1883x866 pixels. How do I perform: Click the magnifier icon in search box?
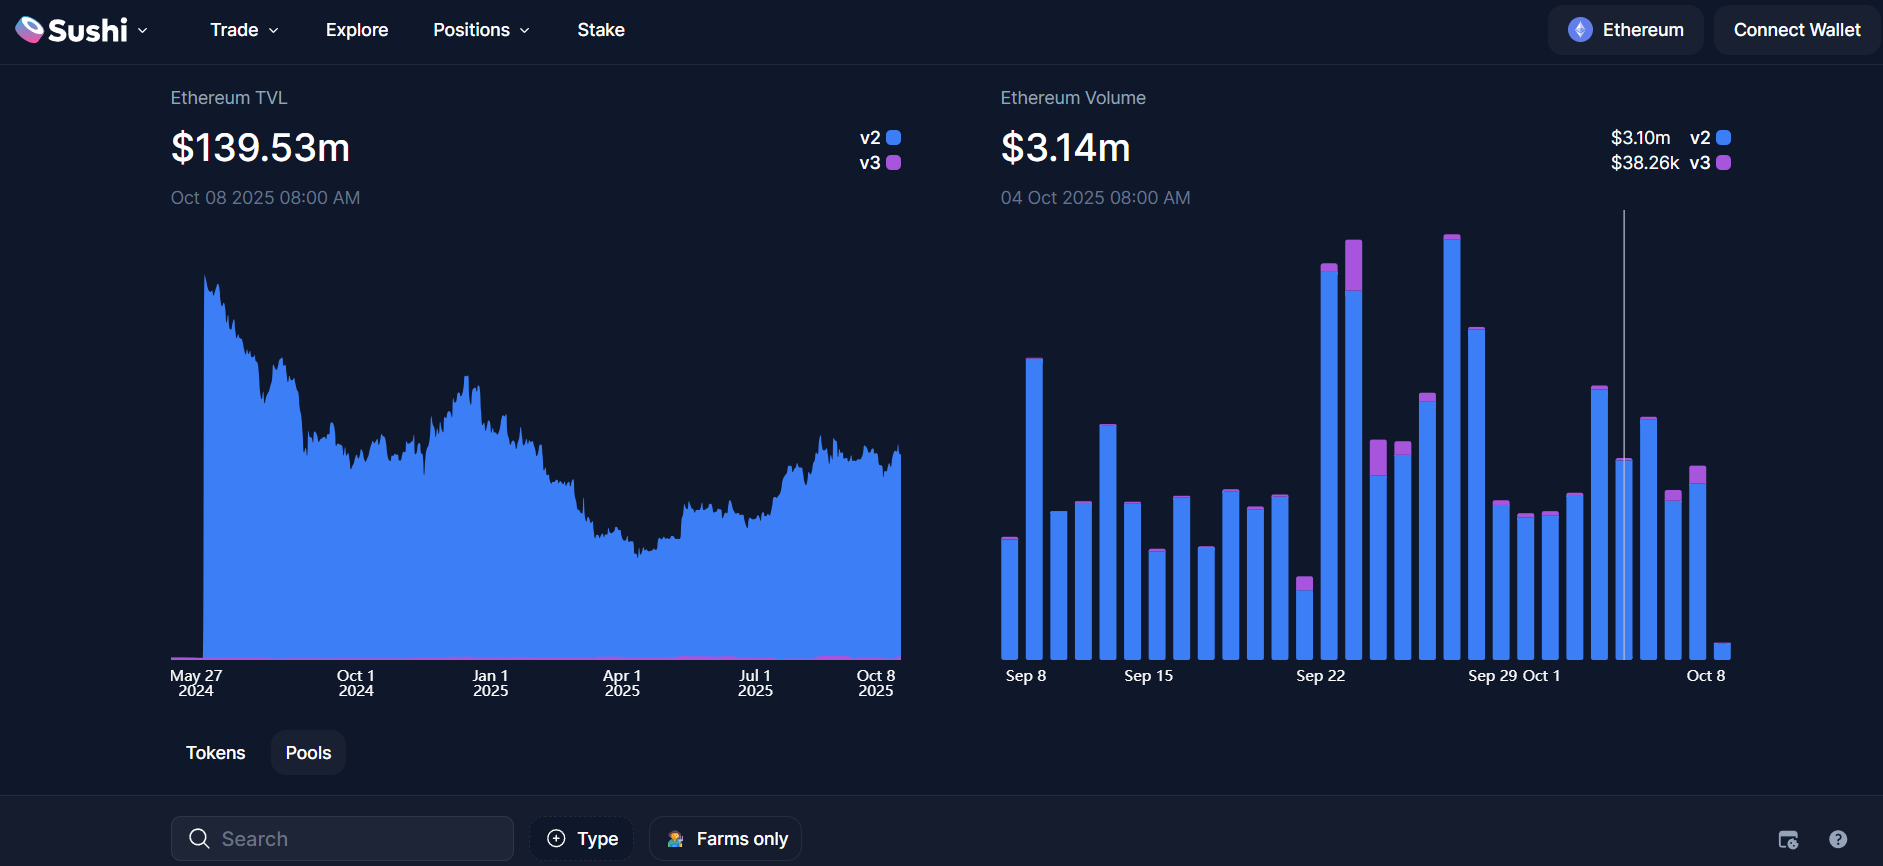(199, 838)
